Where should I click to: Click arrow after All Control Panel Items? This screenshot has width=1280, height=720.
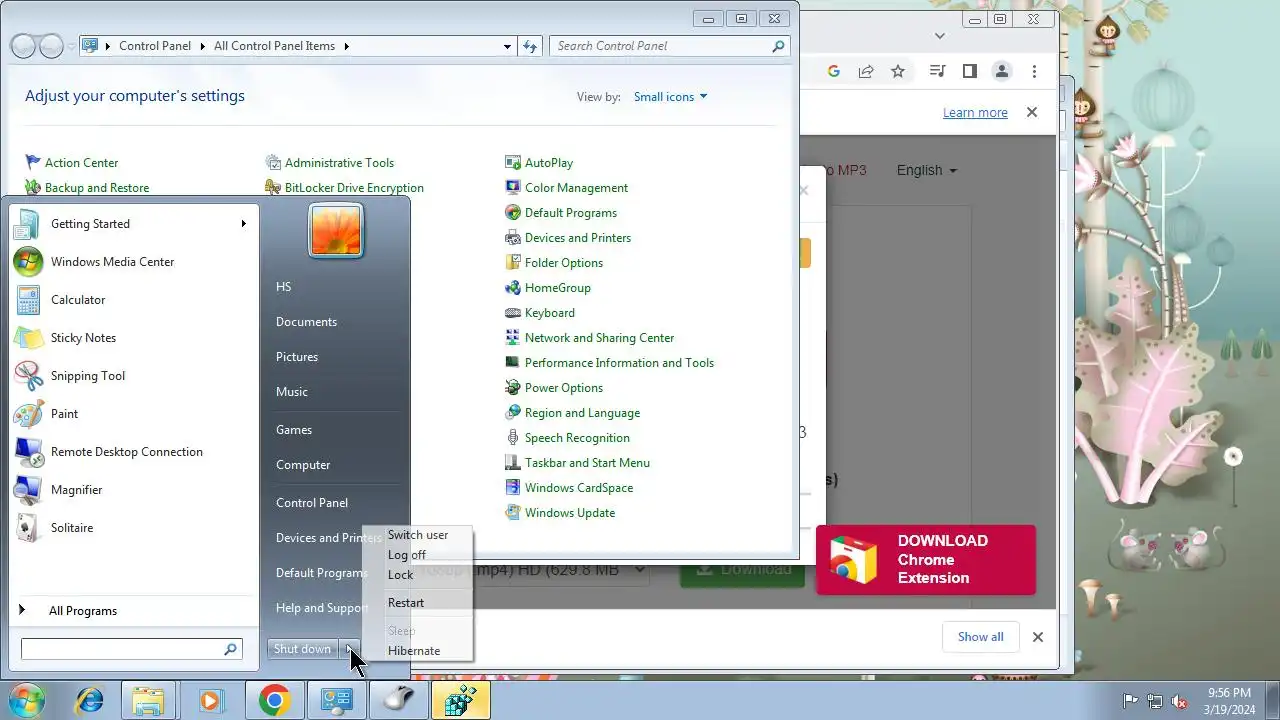pos(346,46)
